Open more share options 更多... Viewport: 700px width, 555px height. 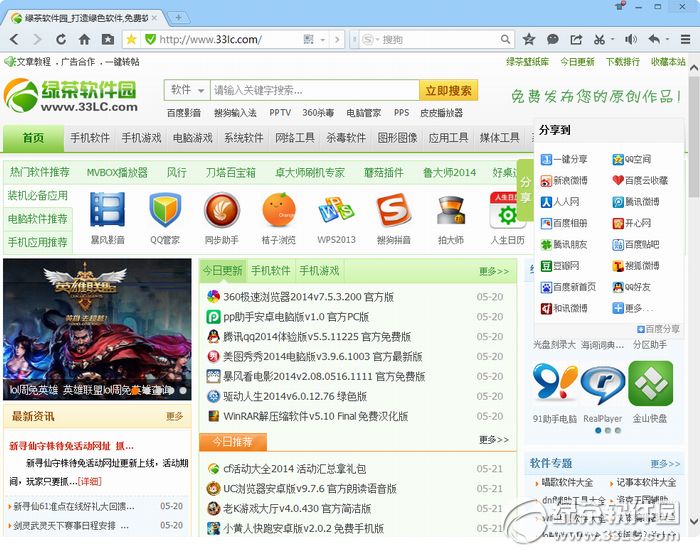pos(633,308)
